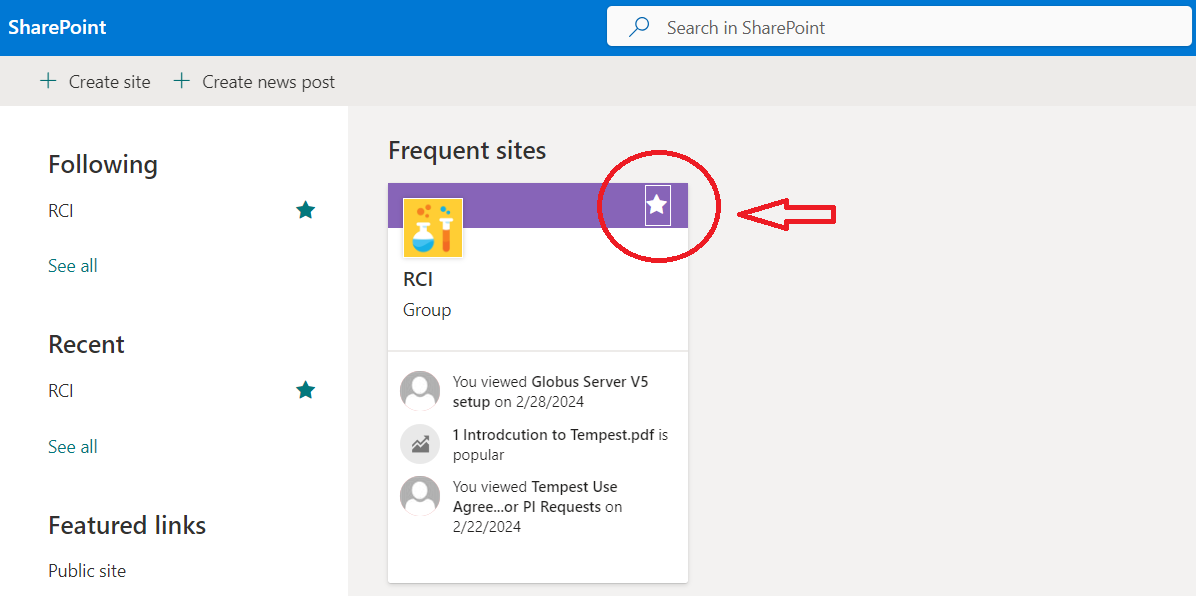Click the Create site button
The width and height of the screenshot is (1196, 596).
point(95,82)
